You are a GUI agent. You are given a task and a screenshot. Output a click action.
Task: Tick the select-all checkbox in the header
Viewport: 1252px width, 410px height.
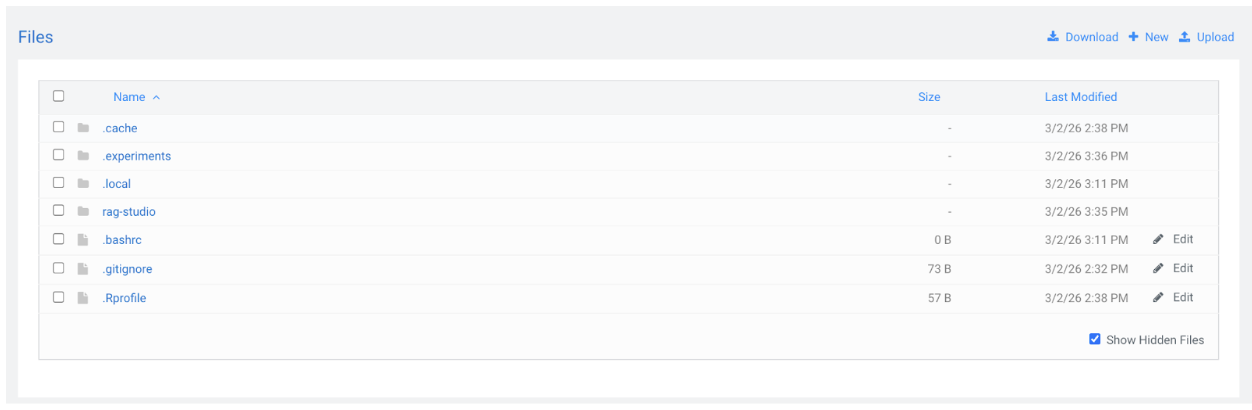59,96
